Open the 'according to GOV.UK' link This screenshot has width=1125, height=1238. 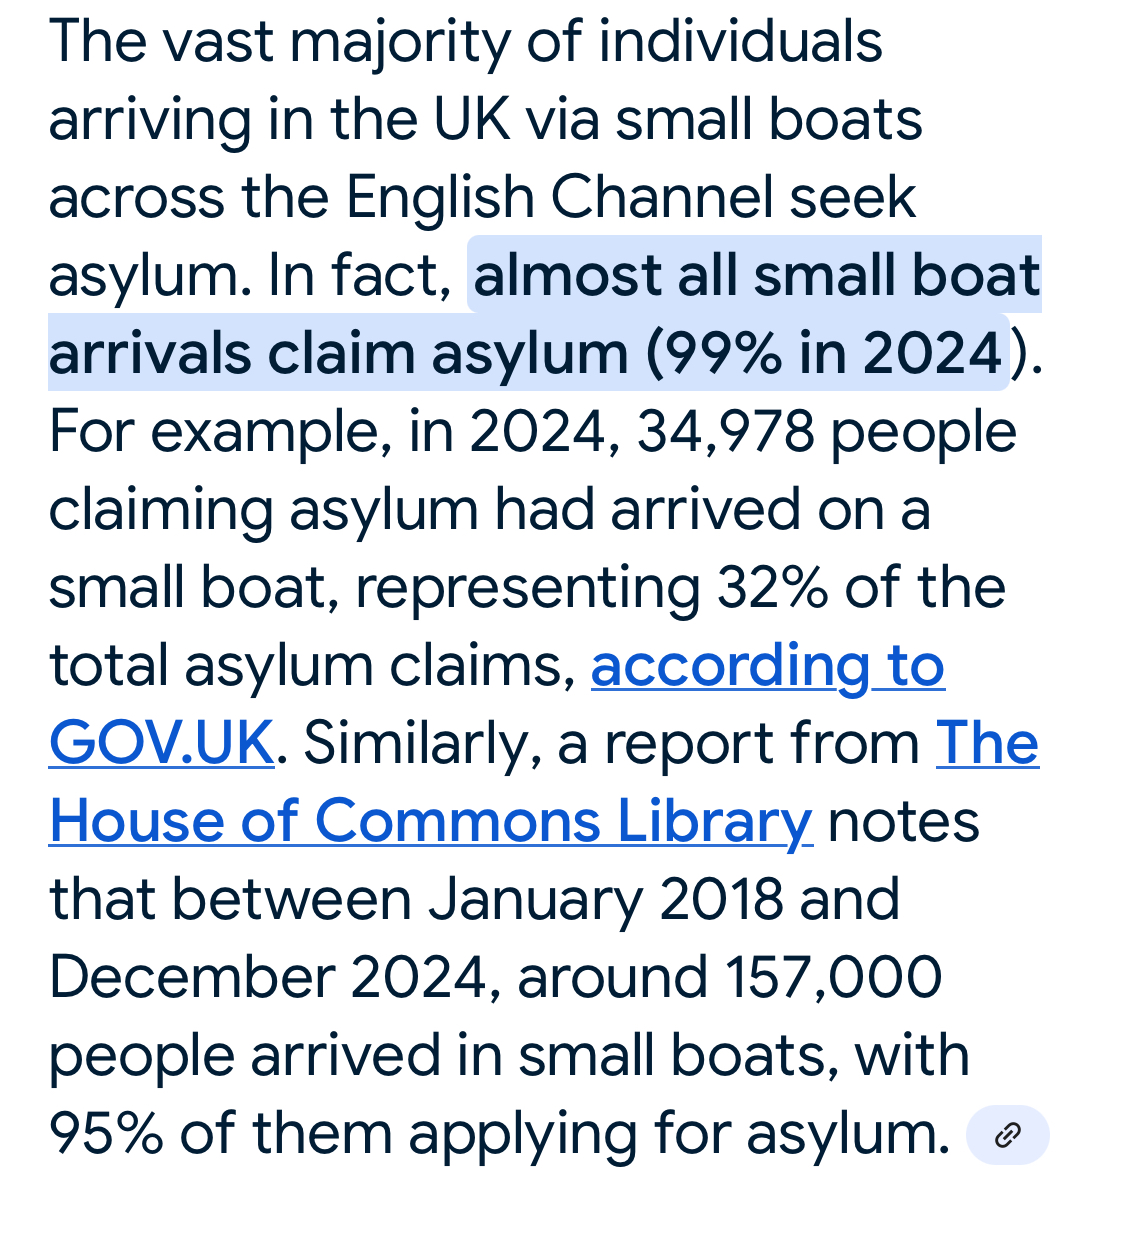click(x=496, y=704)
